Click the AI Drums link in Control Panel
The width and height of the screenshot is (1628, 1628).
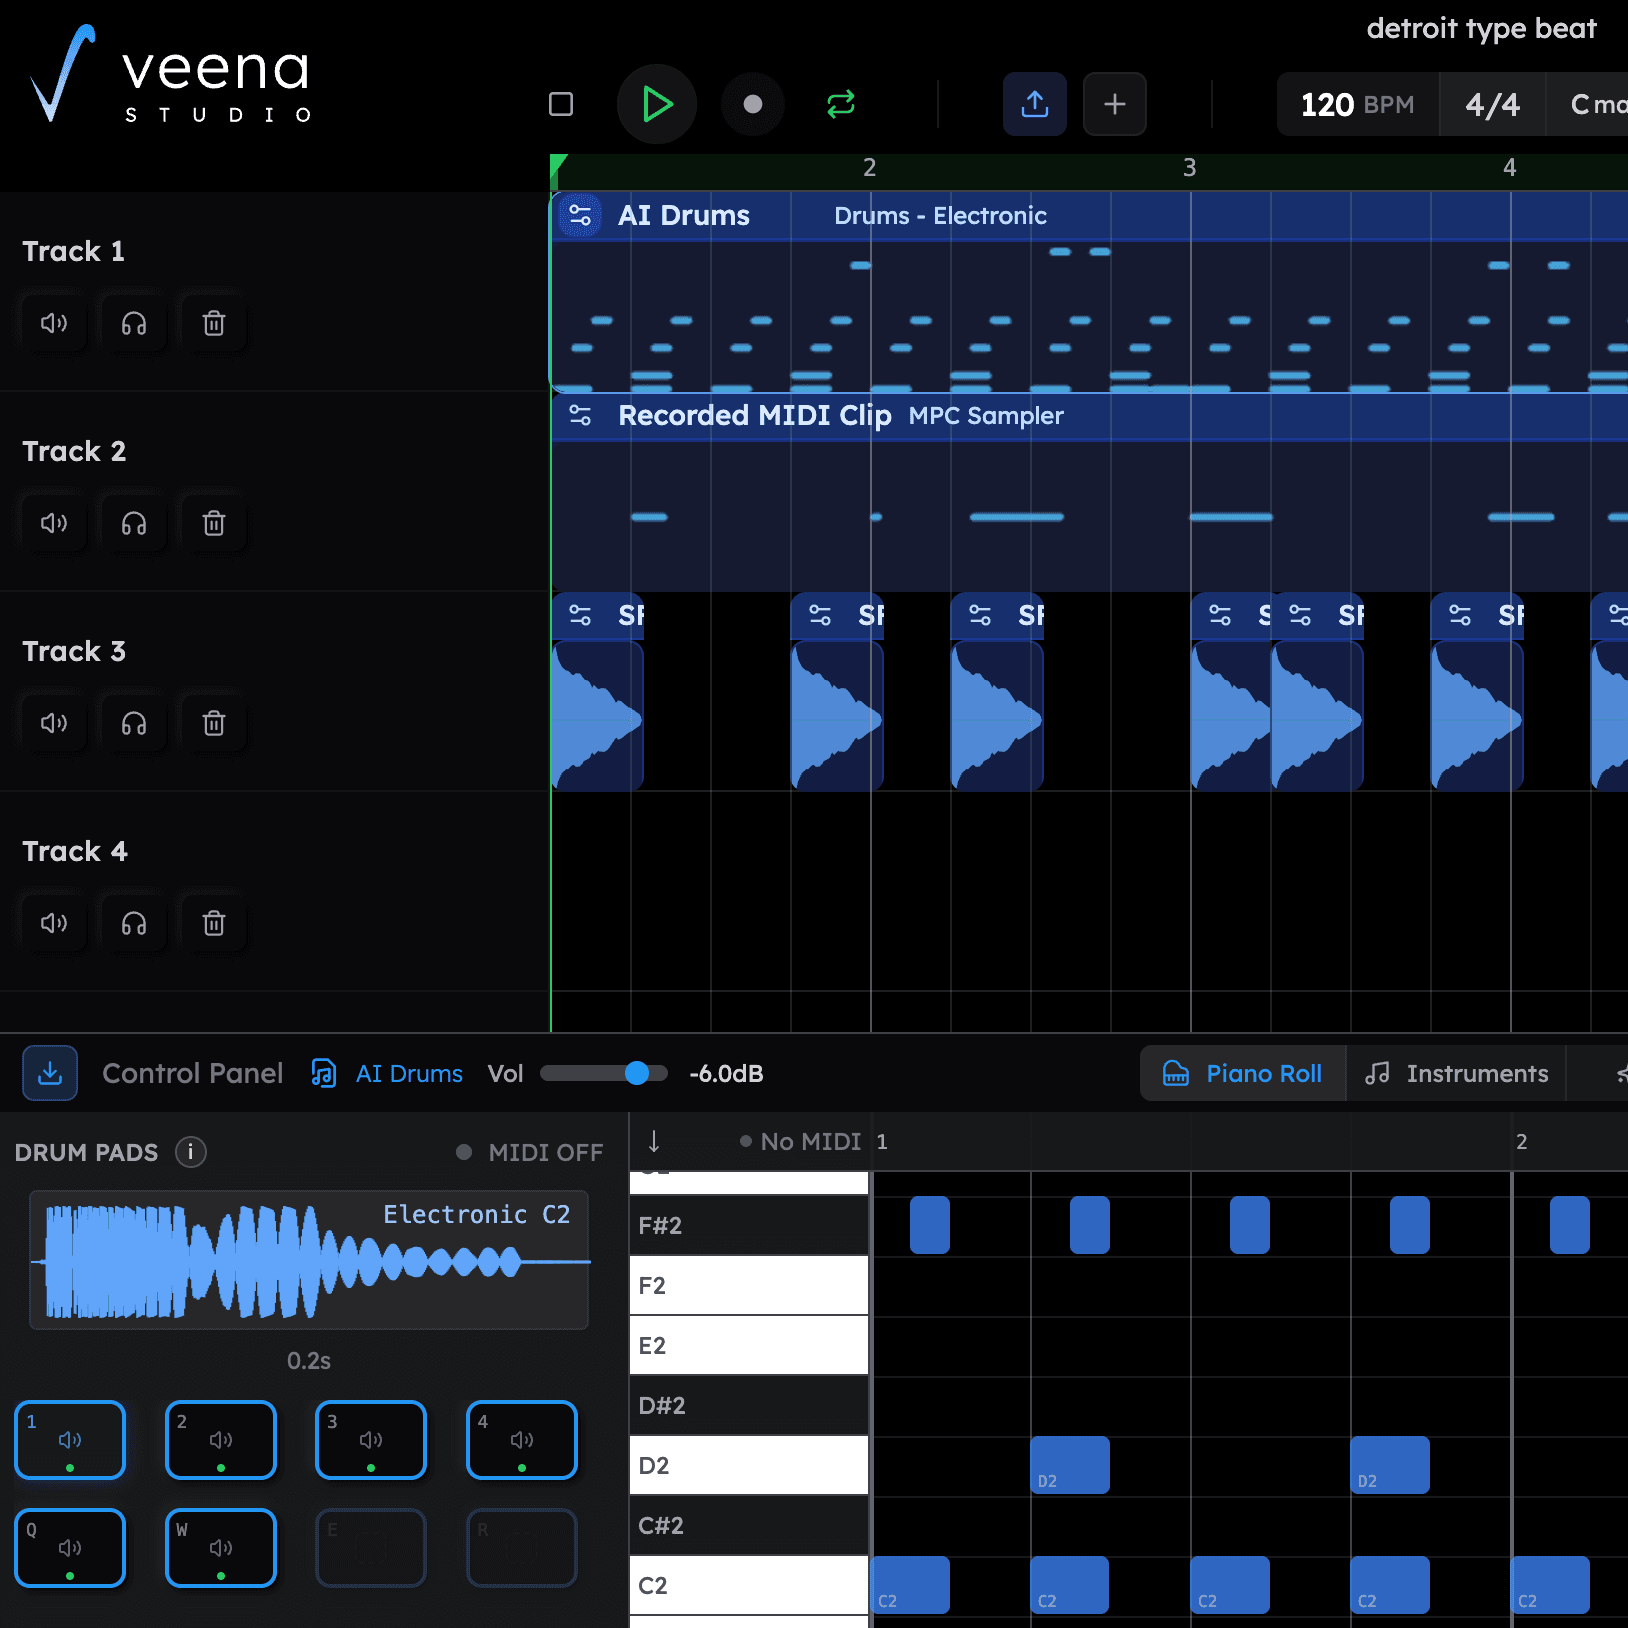[x=409, y=1072]
